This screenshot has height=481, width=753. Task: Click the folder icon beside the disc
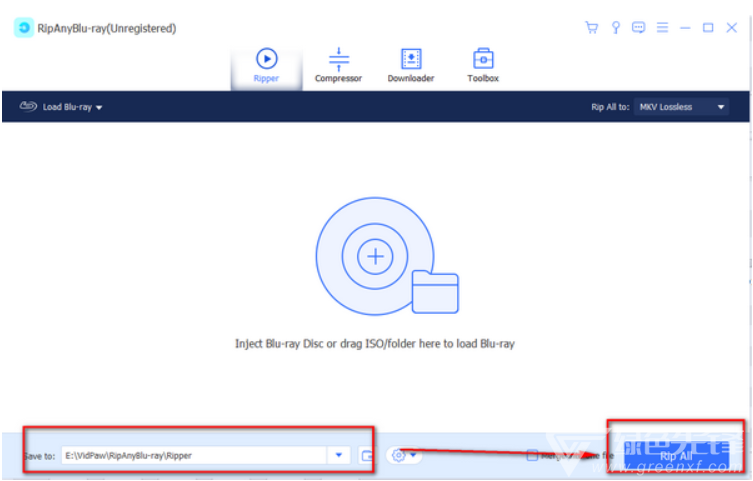[x=435, y=292]
